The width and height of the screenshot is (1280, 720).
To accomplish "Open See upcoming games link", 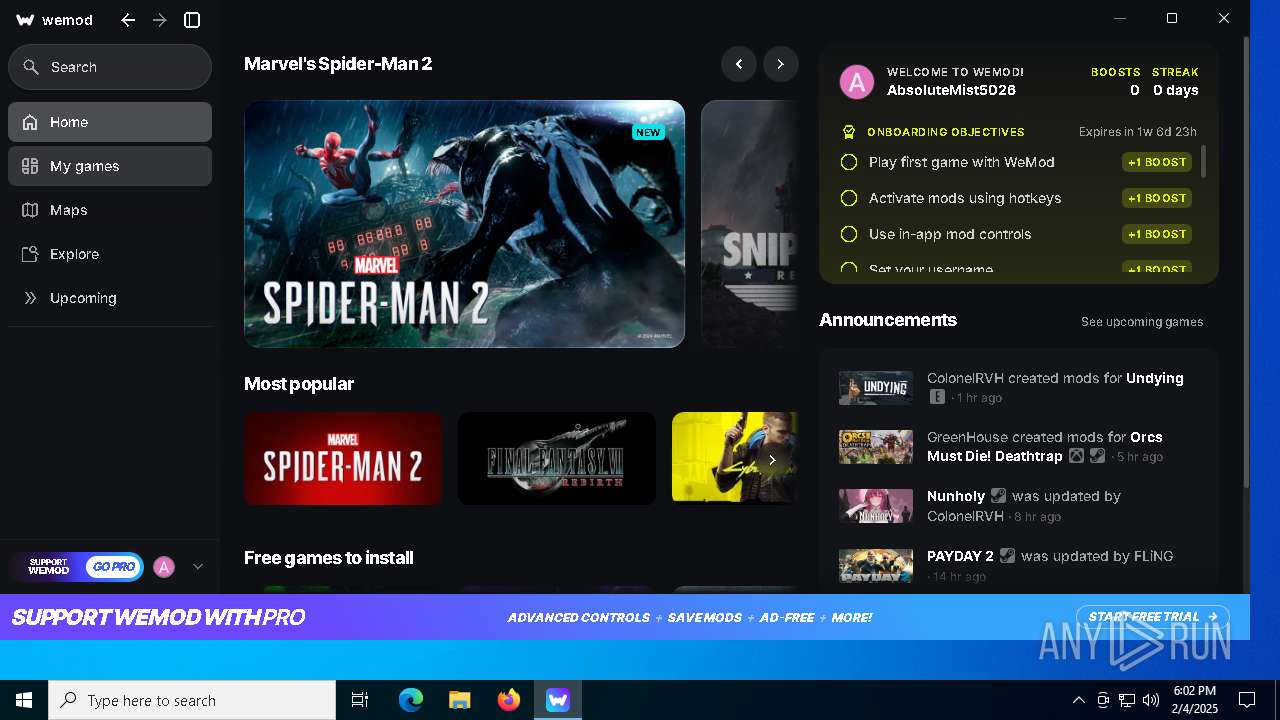I will tap(1142, 322).
